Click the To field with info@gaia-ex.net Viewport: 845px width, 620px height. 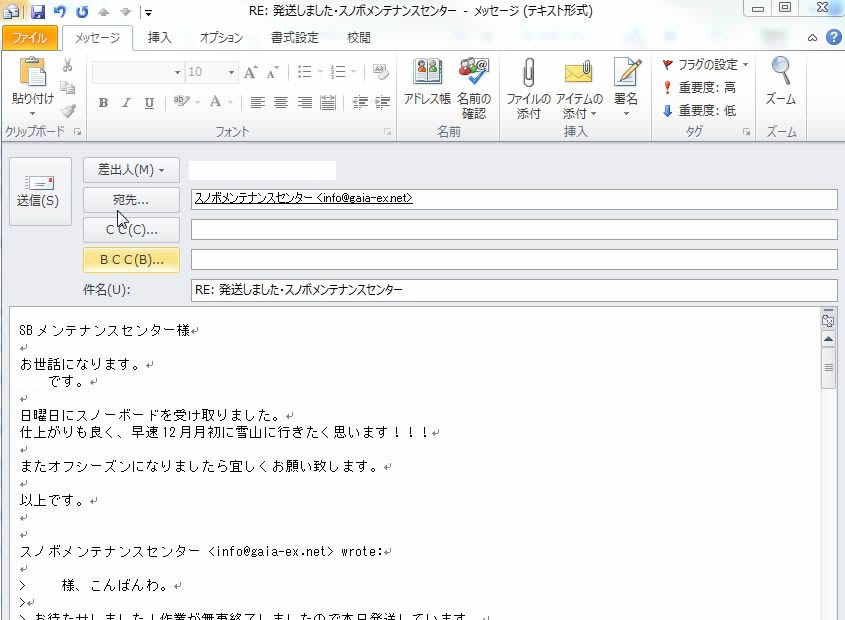click(514, 199)
